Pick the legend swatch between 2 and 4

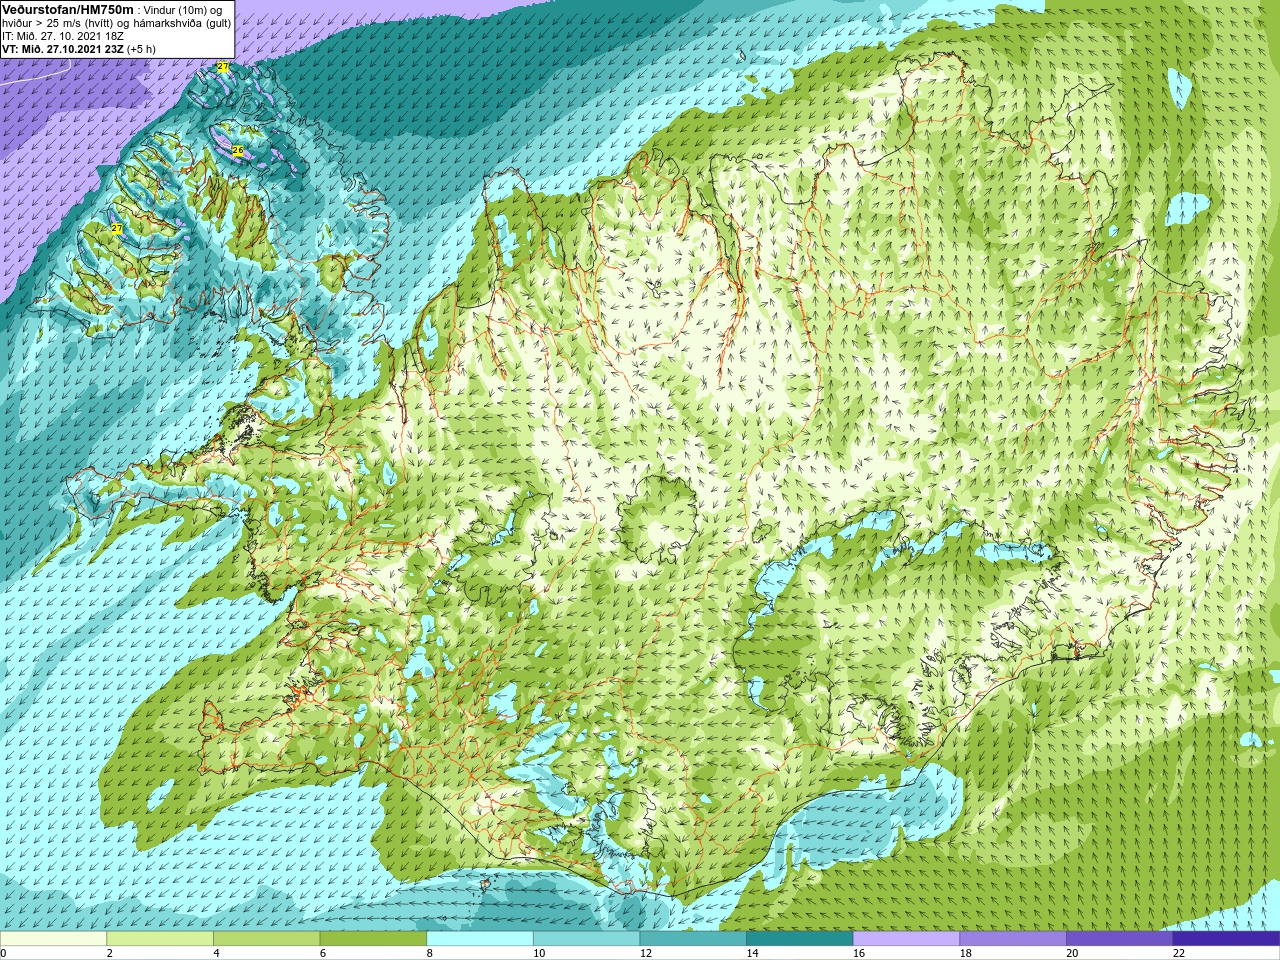[x=160, y=939]
